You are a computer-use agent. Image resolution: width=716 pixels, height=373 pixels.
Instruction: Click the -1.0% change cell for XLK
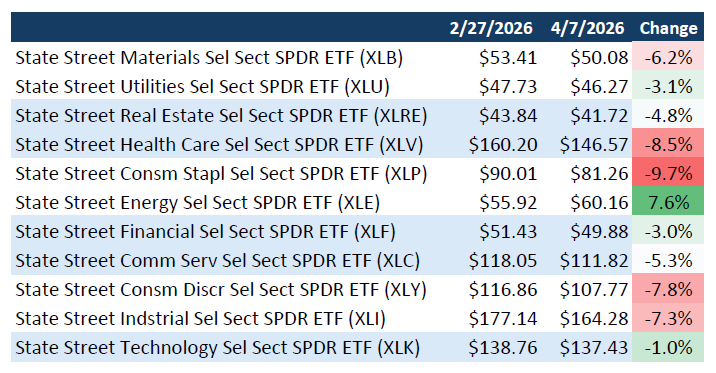pos(668,348)
